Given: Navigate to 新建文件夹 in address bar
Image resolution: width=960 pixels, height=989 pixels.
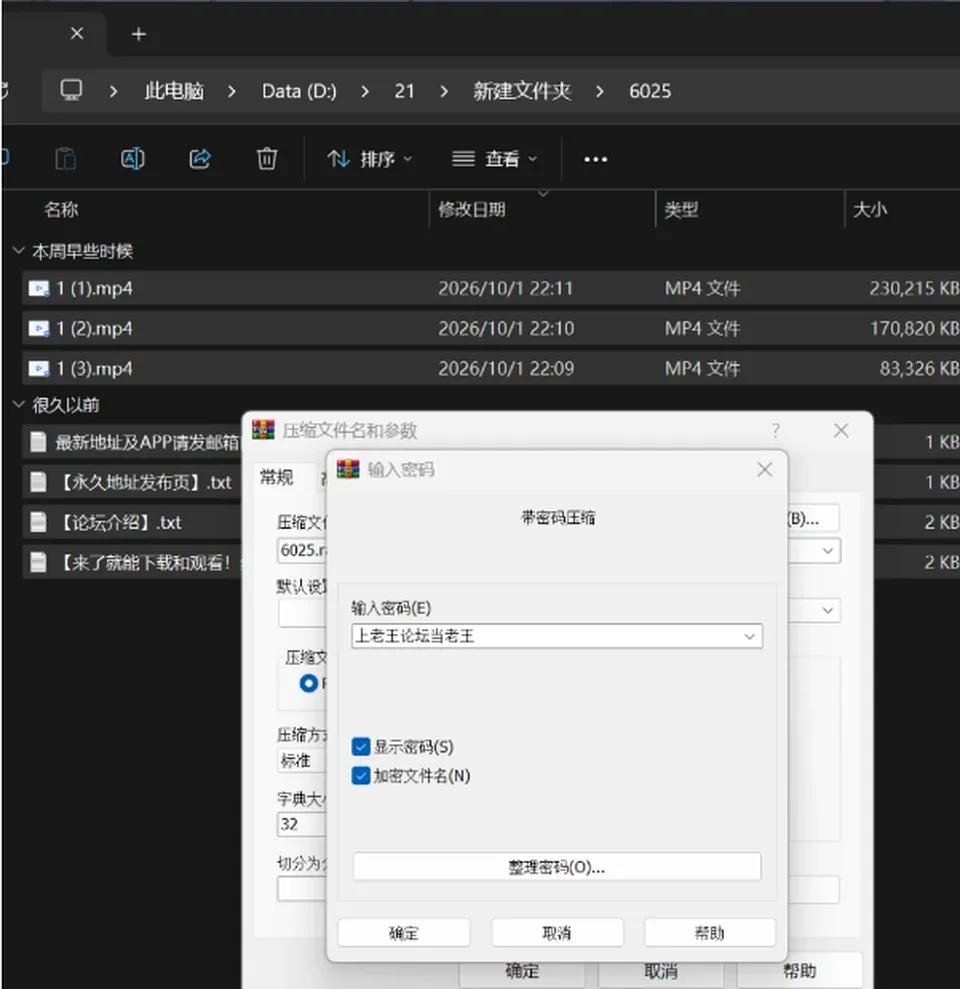Looking at the screenshot, I should pos(522,91).
